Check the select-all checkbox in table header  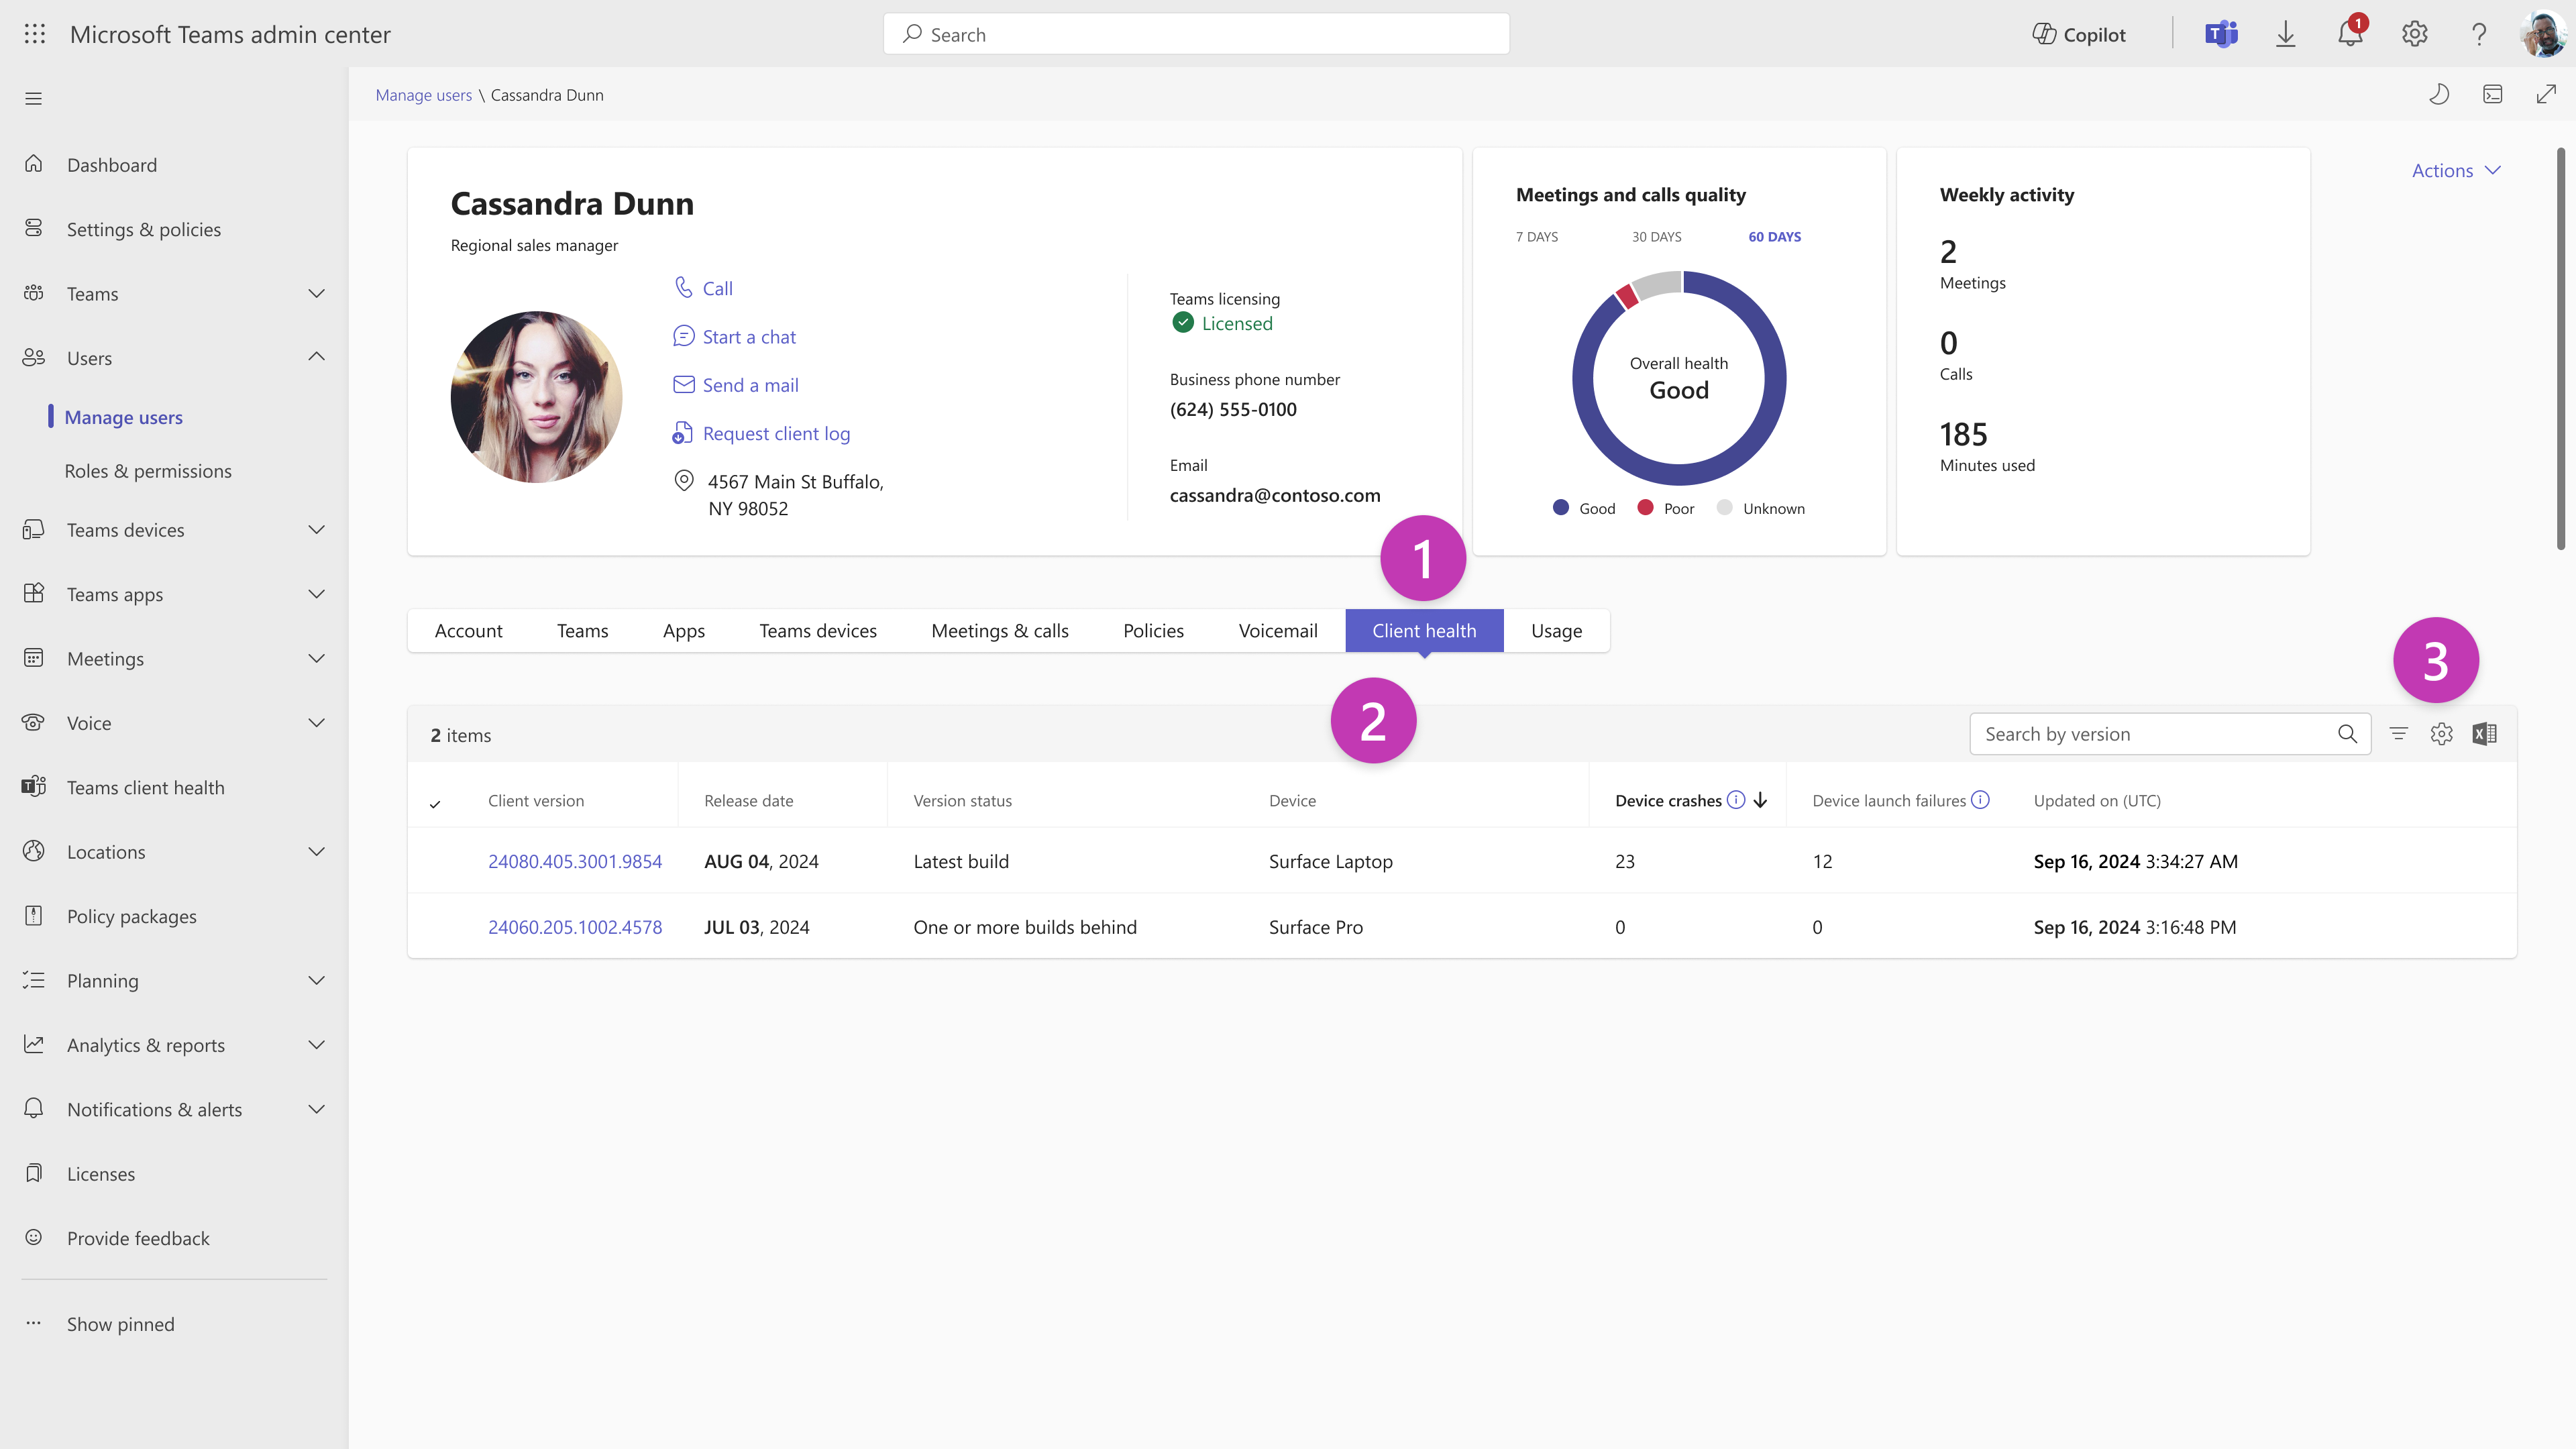coord(435,802)
